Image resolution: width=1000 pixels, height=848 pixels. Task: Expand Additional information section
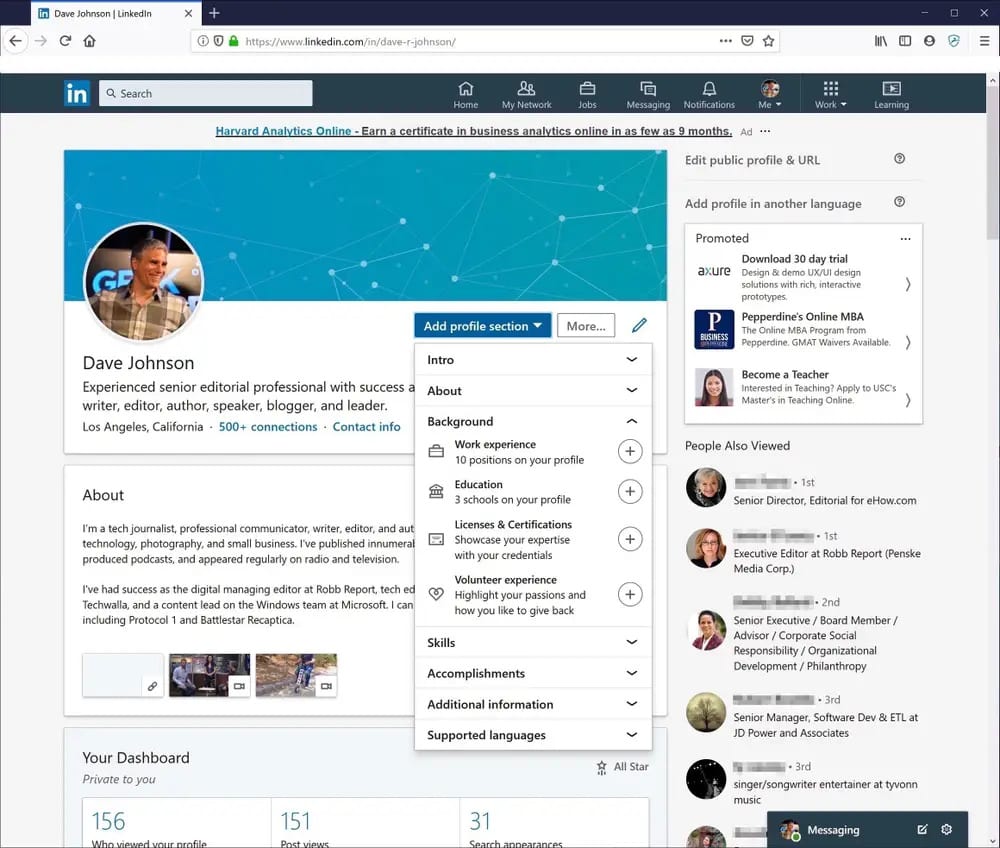point(533,704)
